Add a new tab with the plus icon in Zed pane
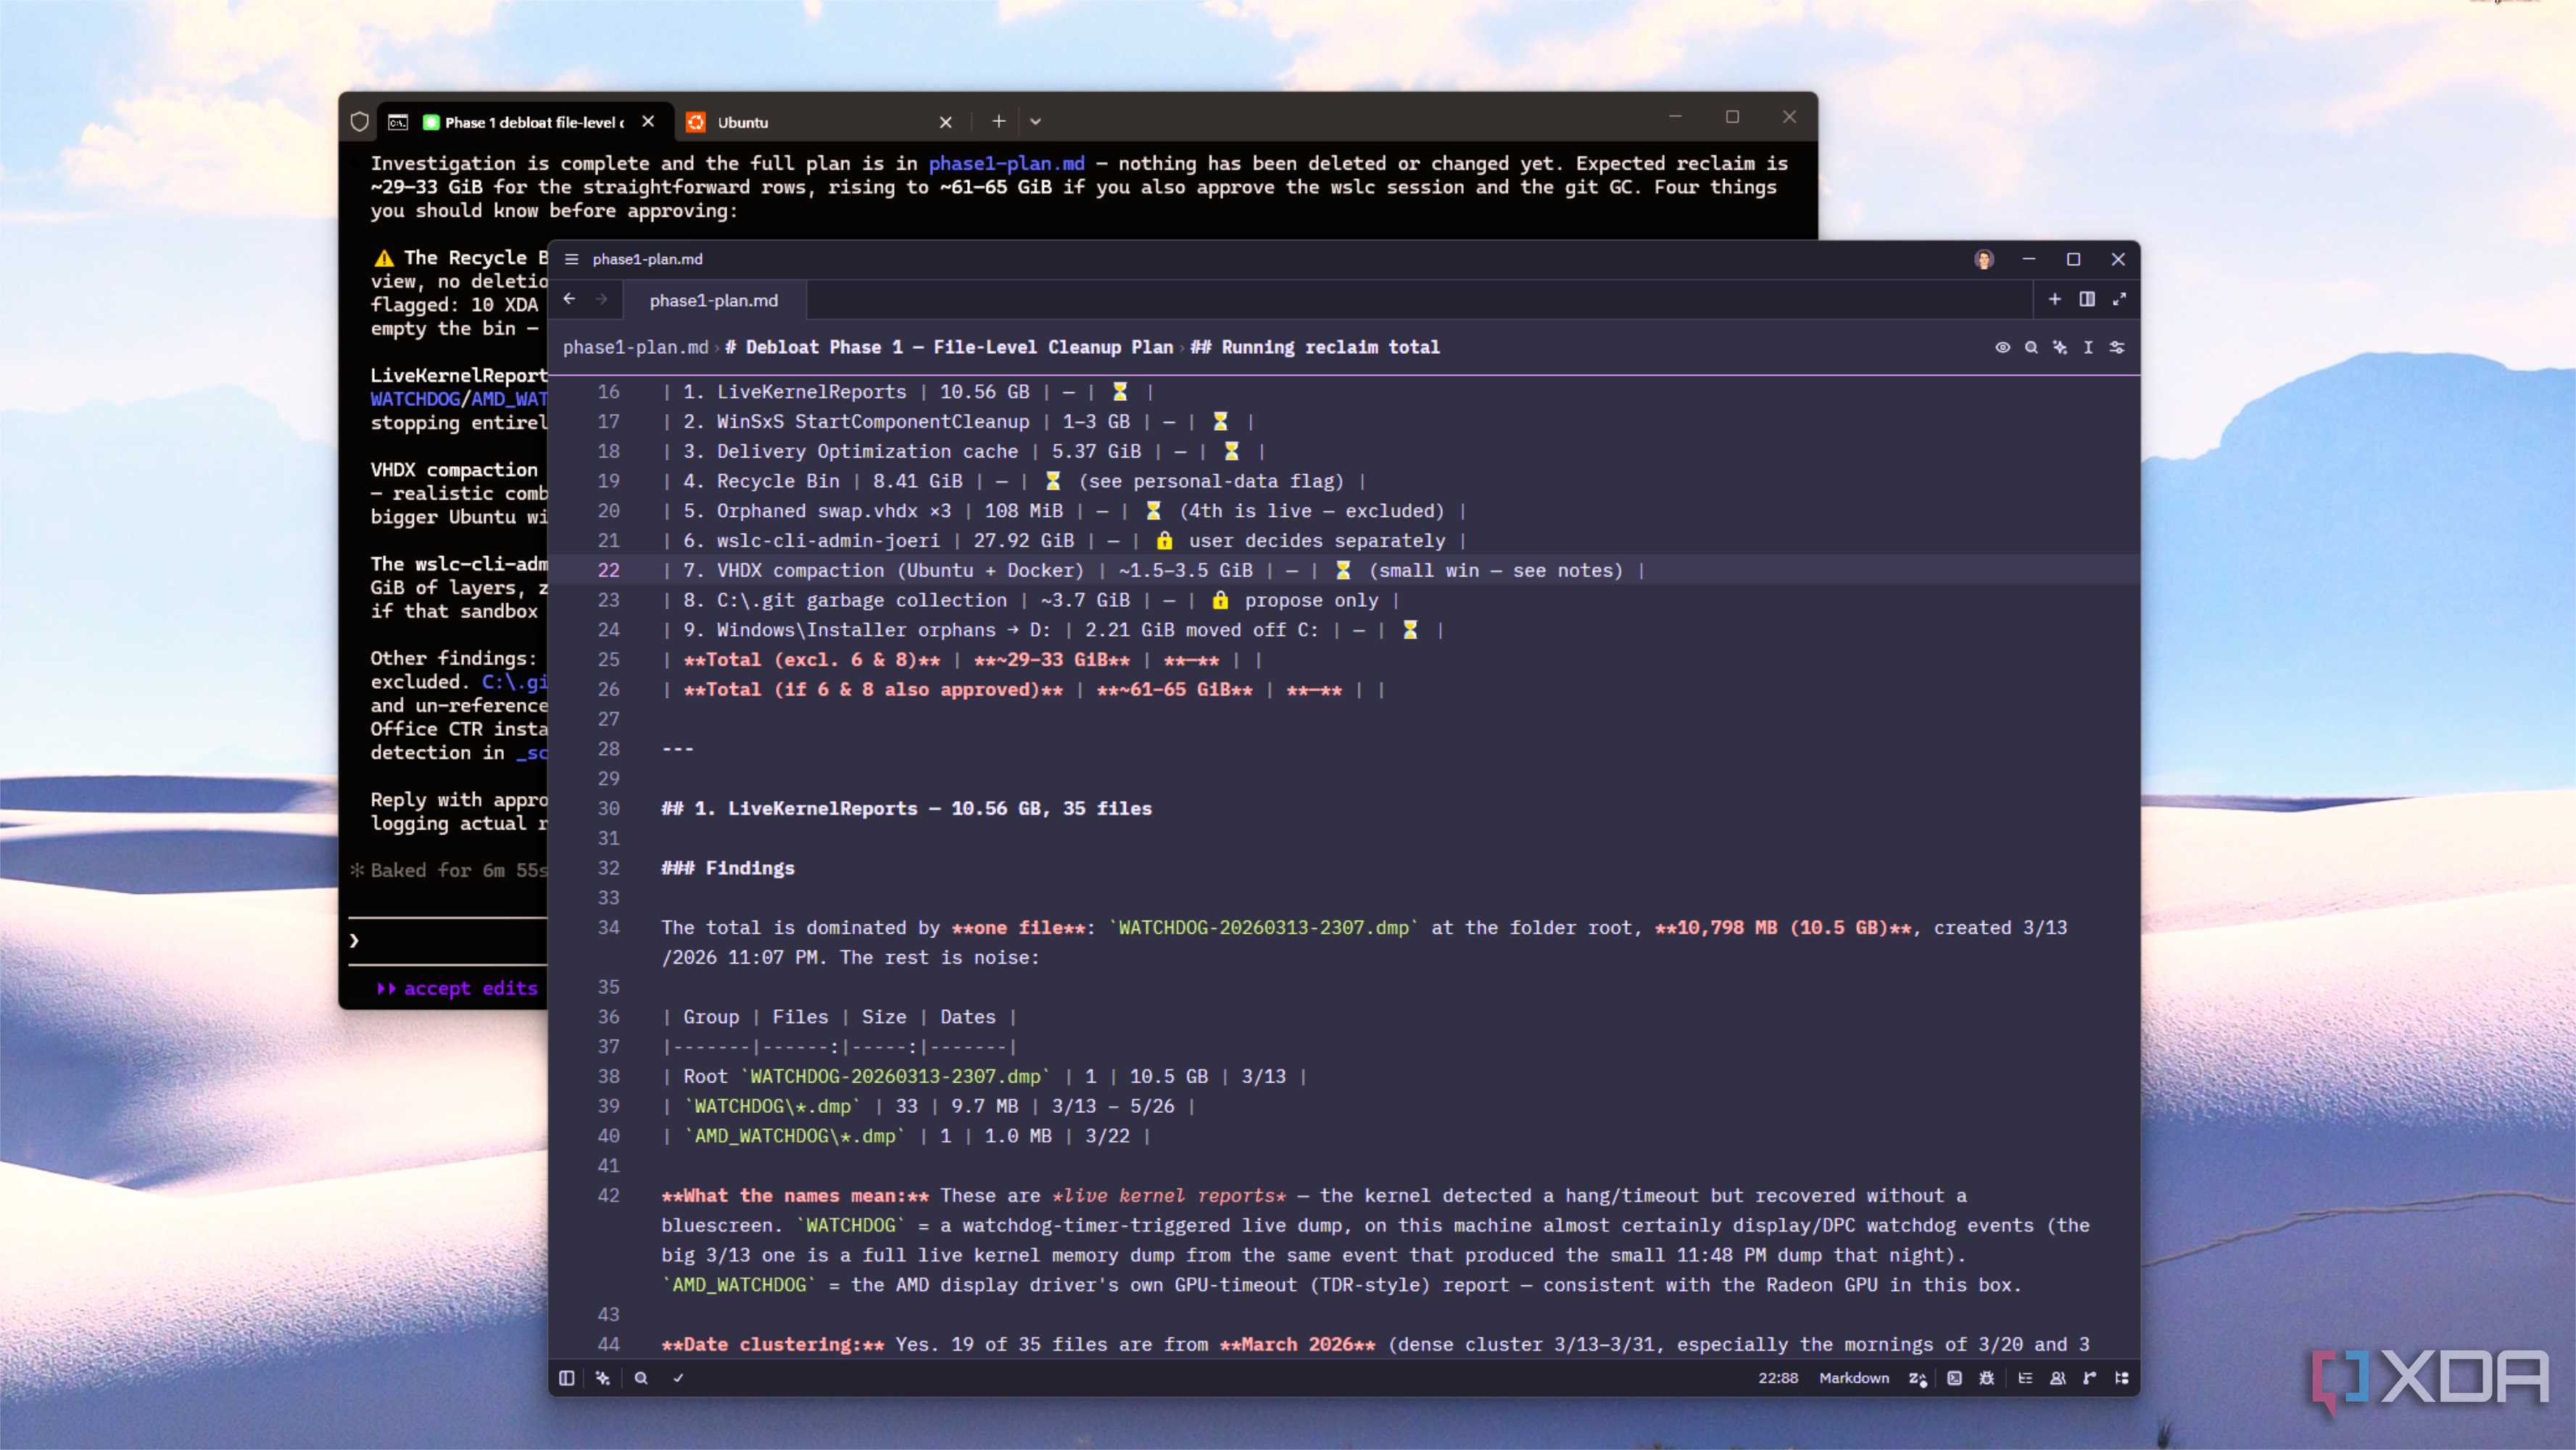 tap(2054, 299)
